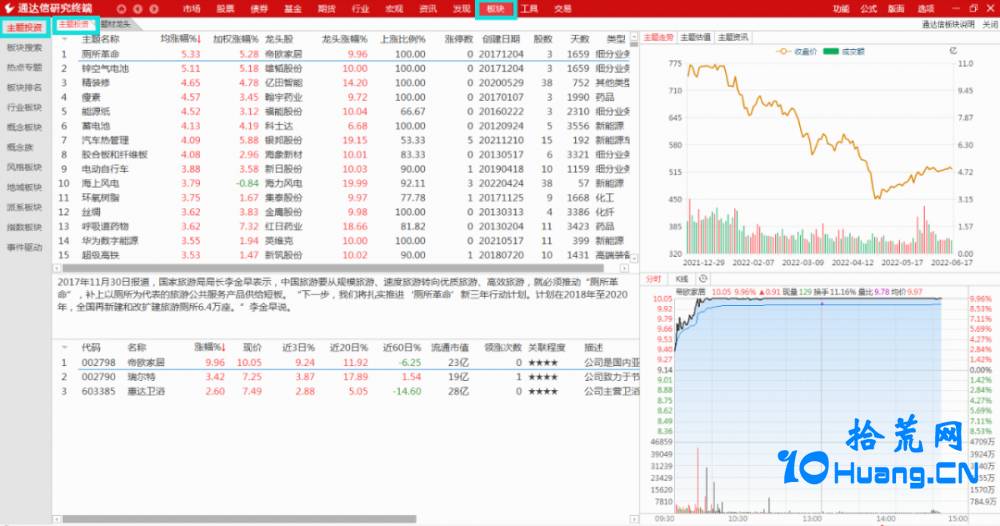Select 概念板块 in the left sidebar
The width and height of the screenshot is (1000, 526).
tap(24, 128)
